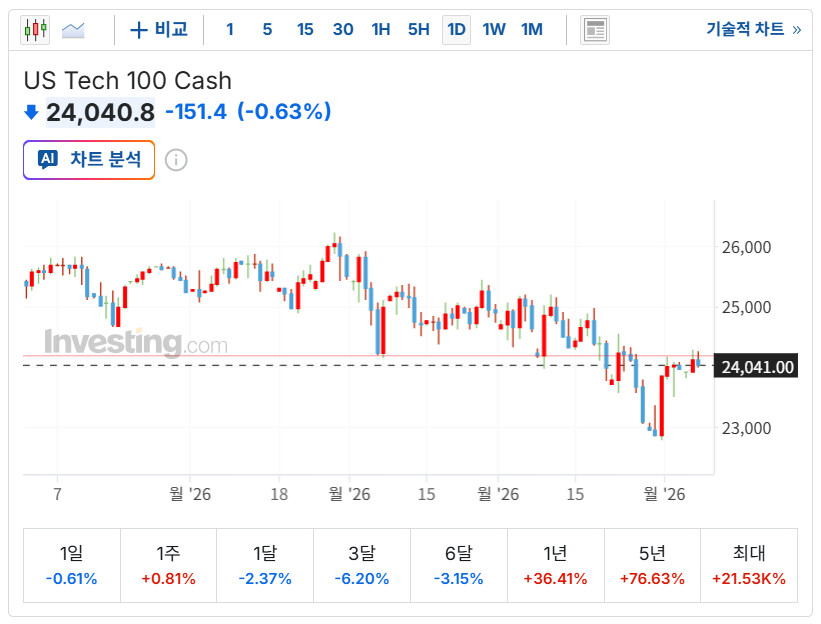Choose the 1H timeframe
Screen dimensions: 821x624
[x=381, y=30]
